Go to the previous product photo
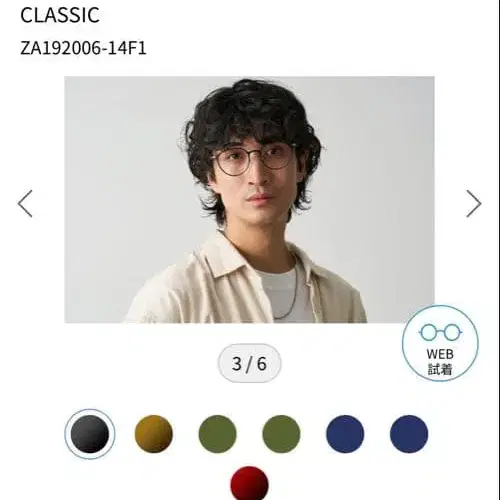The width and height of the screenshot is (500, 500). coord(25,204)
